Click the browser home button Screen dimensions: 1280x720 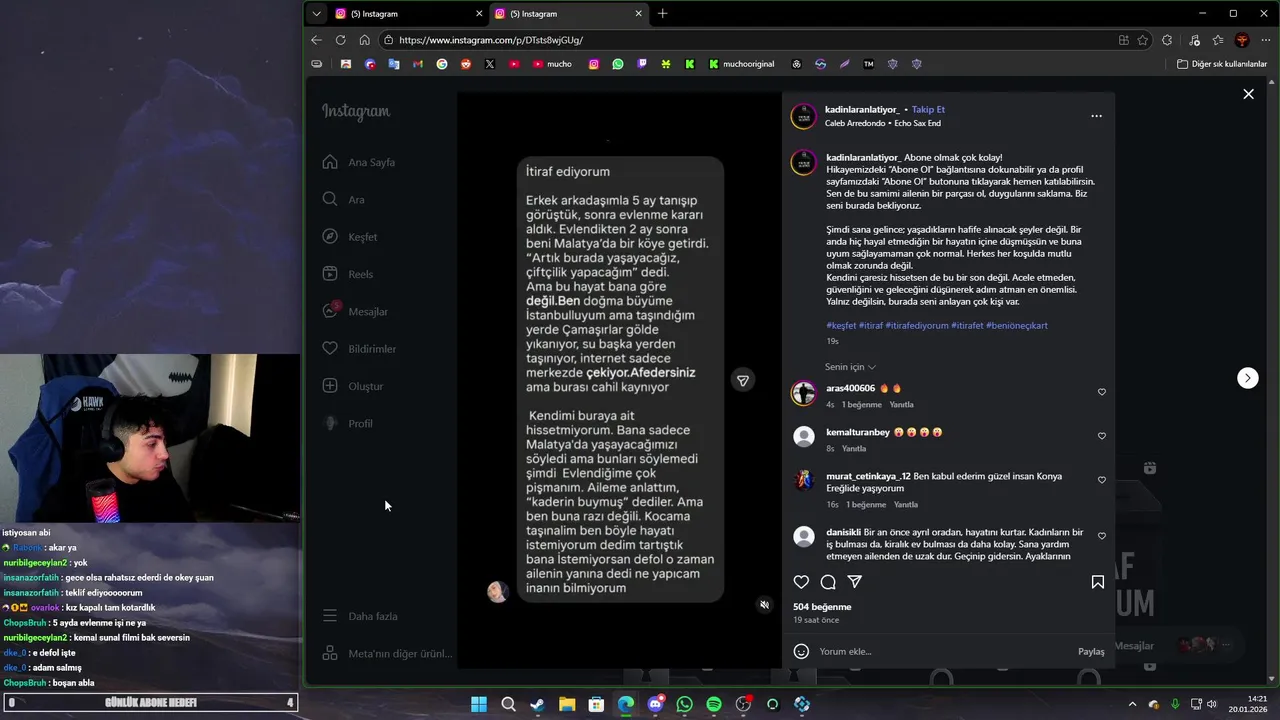point(364,40)
